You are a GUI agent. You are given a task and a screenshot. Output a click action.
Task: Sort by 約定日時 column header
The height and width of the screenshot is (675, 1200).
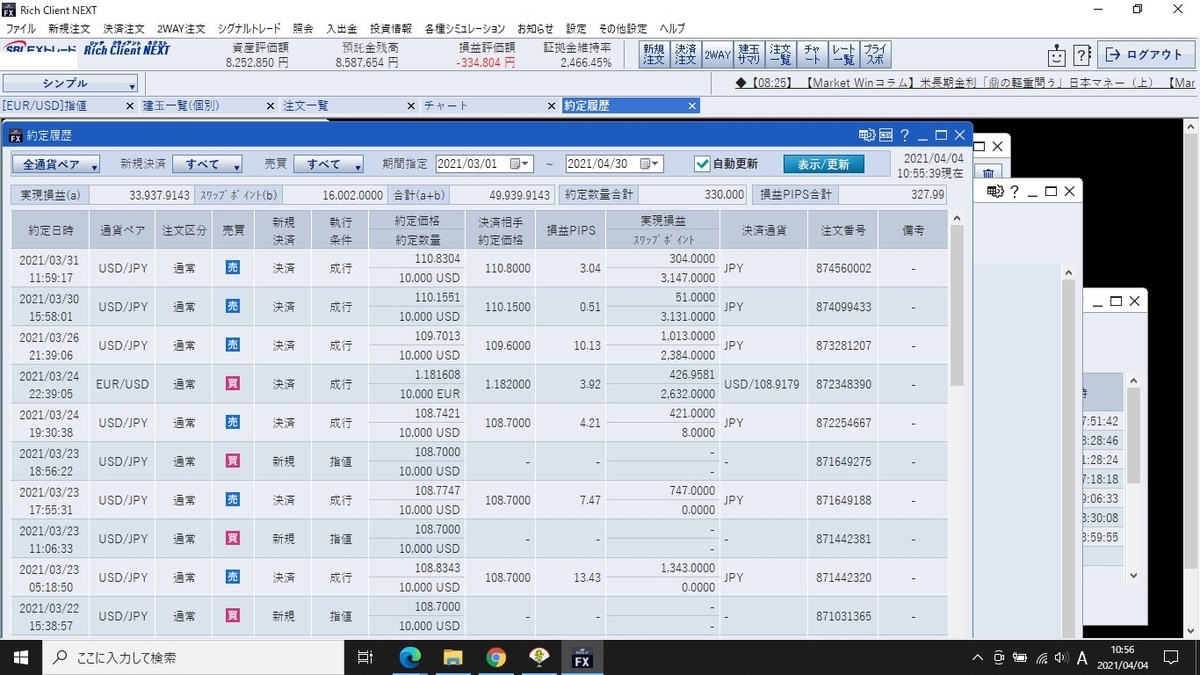[50, 229]
